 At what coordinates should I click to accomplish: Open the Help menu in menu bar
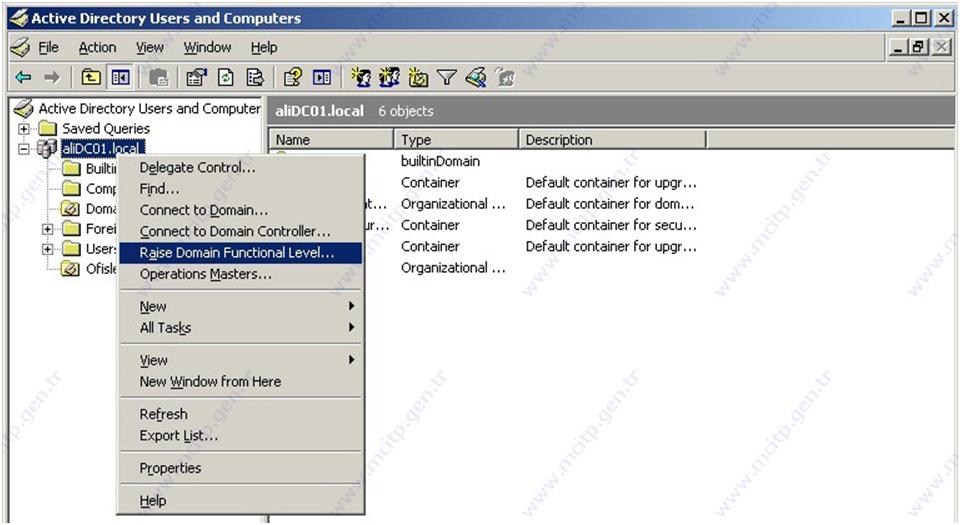[x=264, y=47]
